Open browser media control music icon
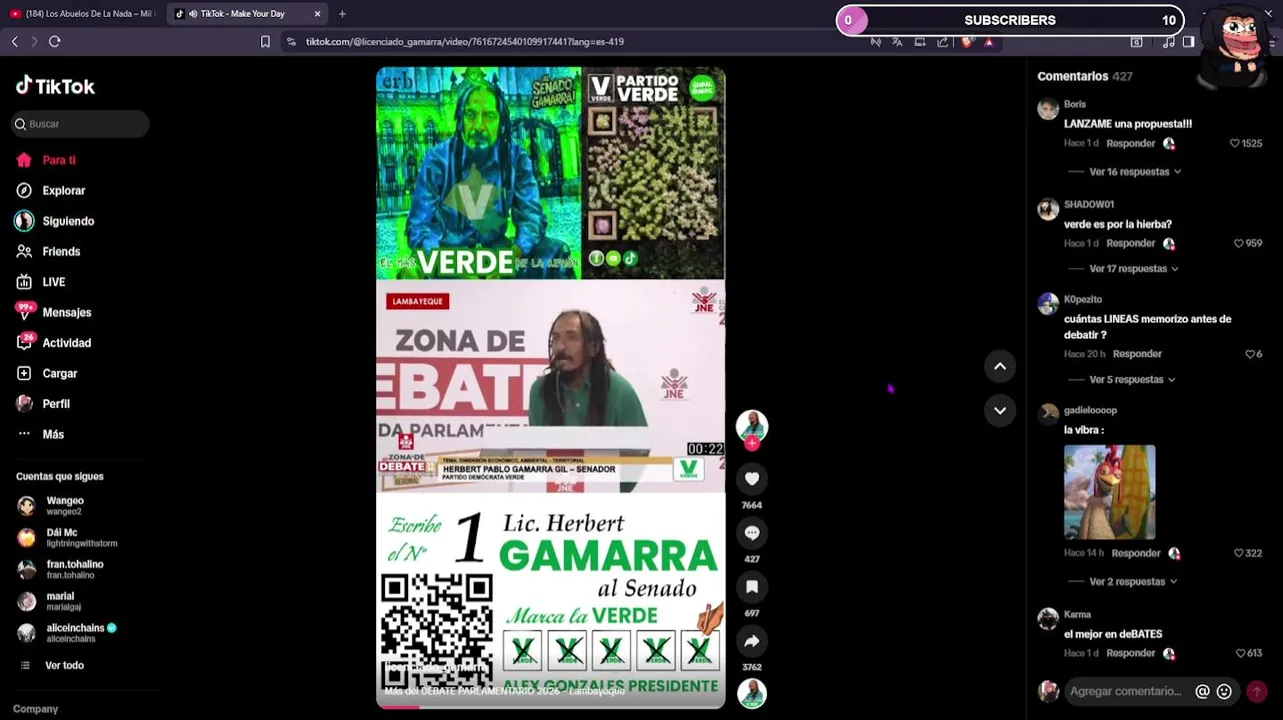Screen dimensions: 1283x720 tap(1168, 42)
